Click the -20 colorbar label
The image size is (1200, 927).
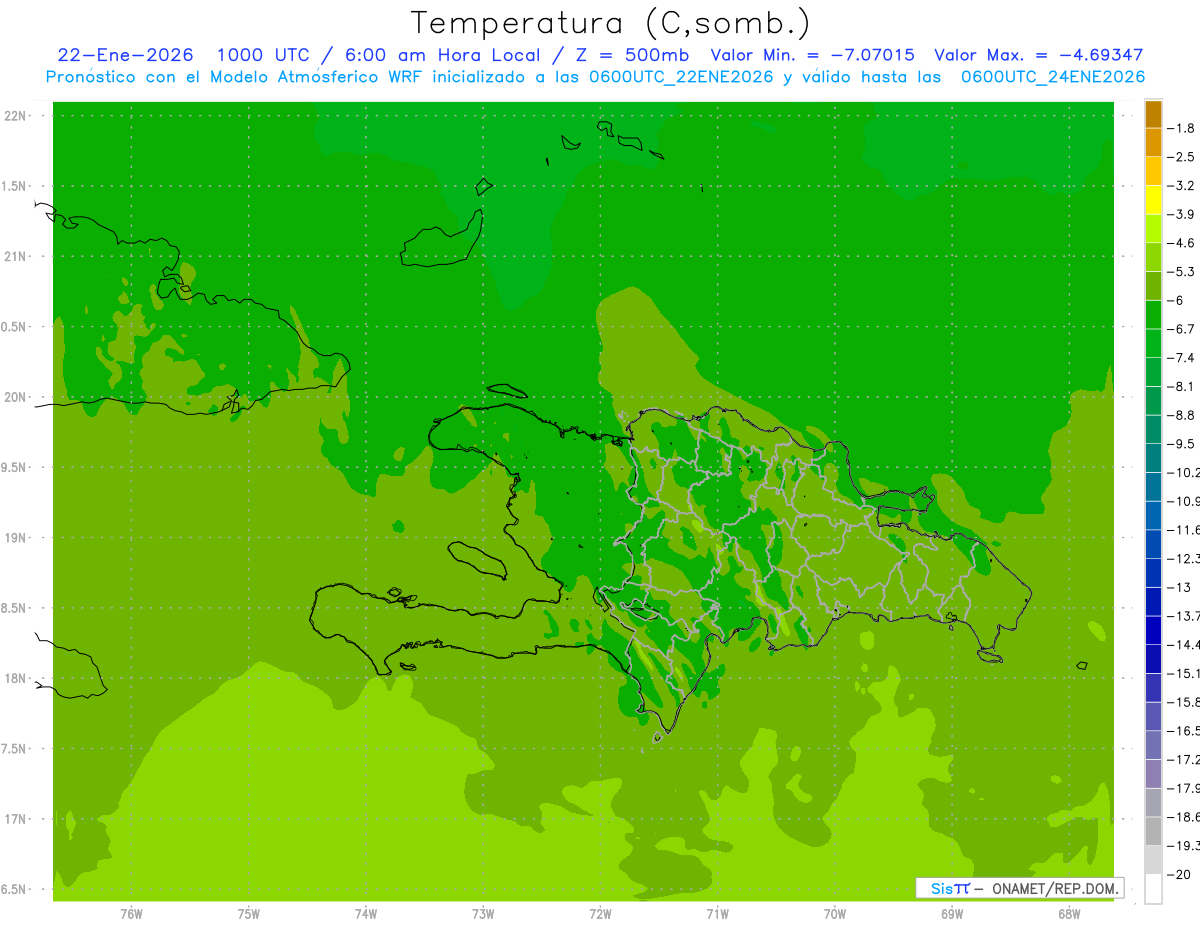click(x=1181, y=874)
